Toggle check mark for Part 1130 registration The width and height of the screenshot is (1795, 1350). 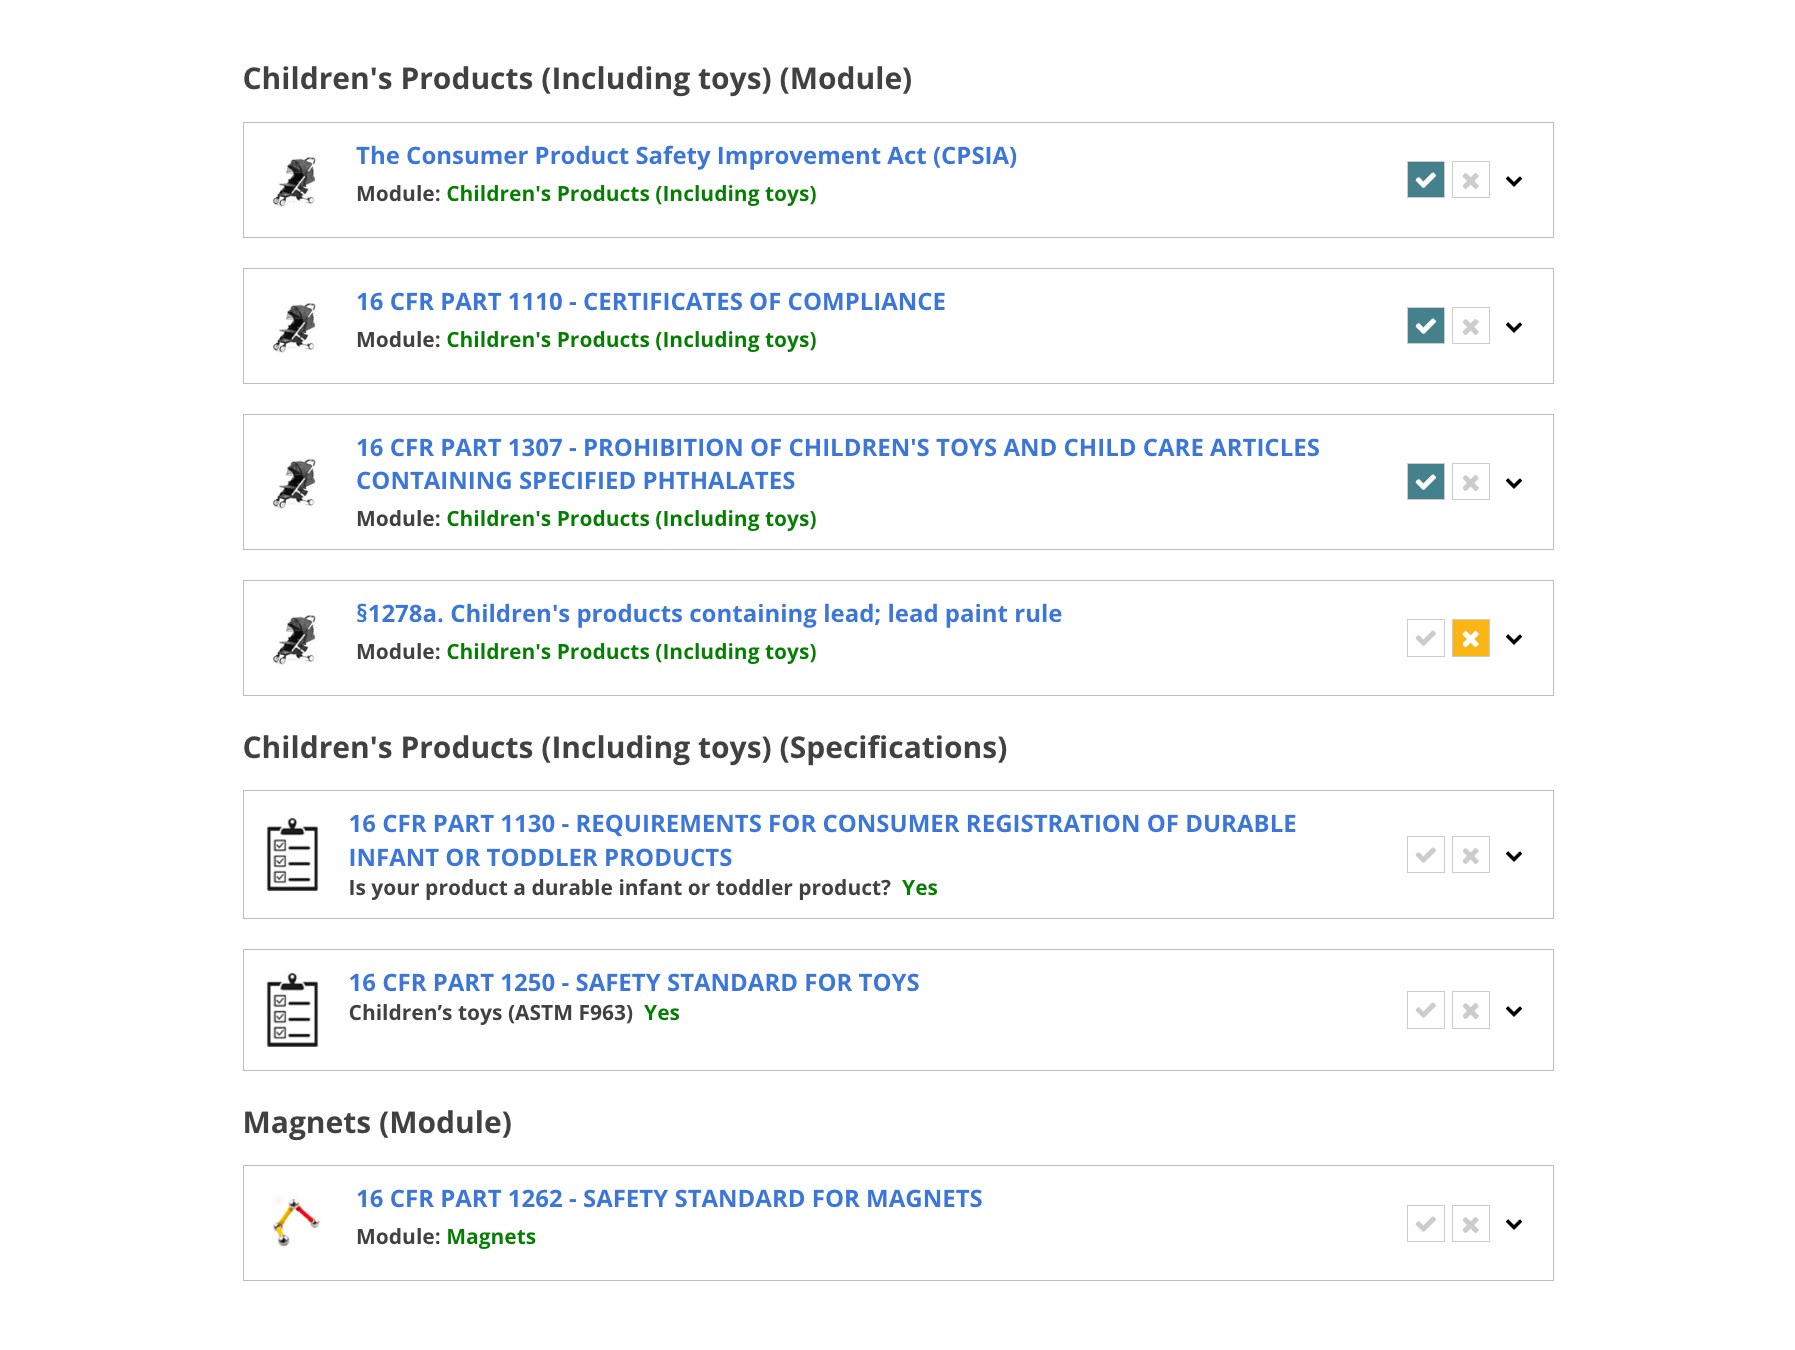(1425, 855)
